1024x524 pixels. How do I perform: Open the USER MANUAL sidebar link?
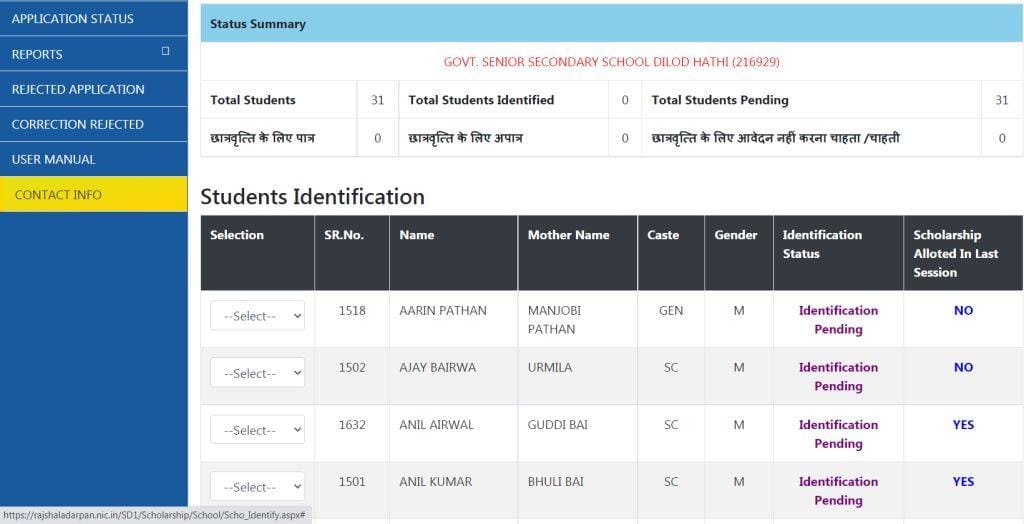53,159
